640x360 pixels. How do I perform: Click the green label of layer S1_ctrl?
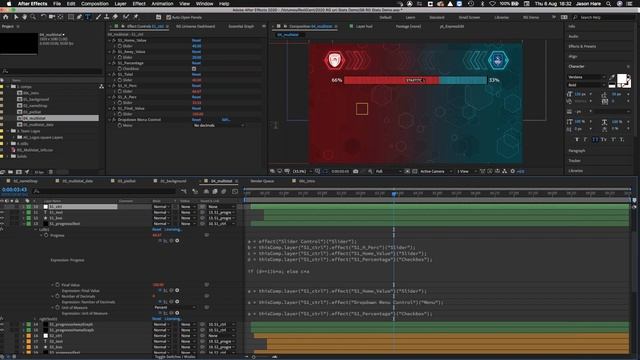click(29, 207)
